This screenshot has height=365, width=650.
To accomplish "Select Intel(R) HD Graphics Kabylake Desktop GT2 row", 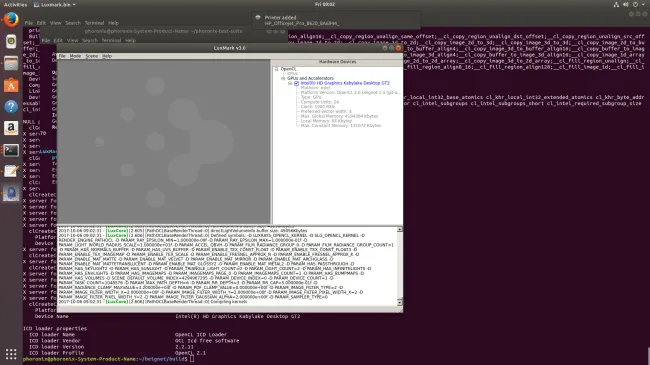I will coord(345,83).
